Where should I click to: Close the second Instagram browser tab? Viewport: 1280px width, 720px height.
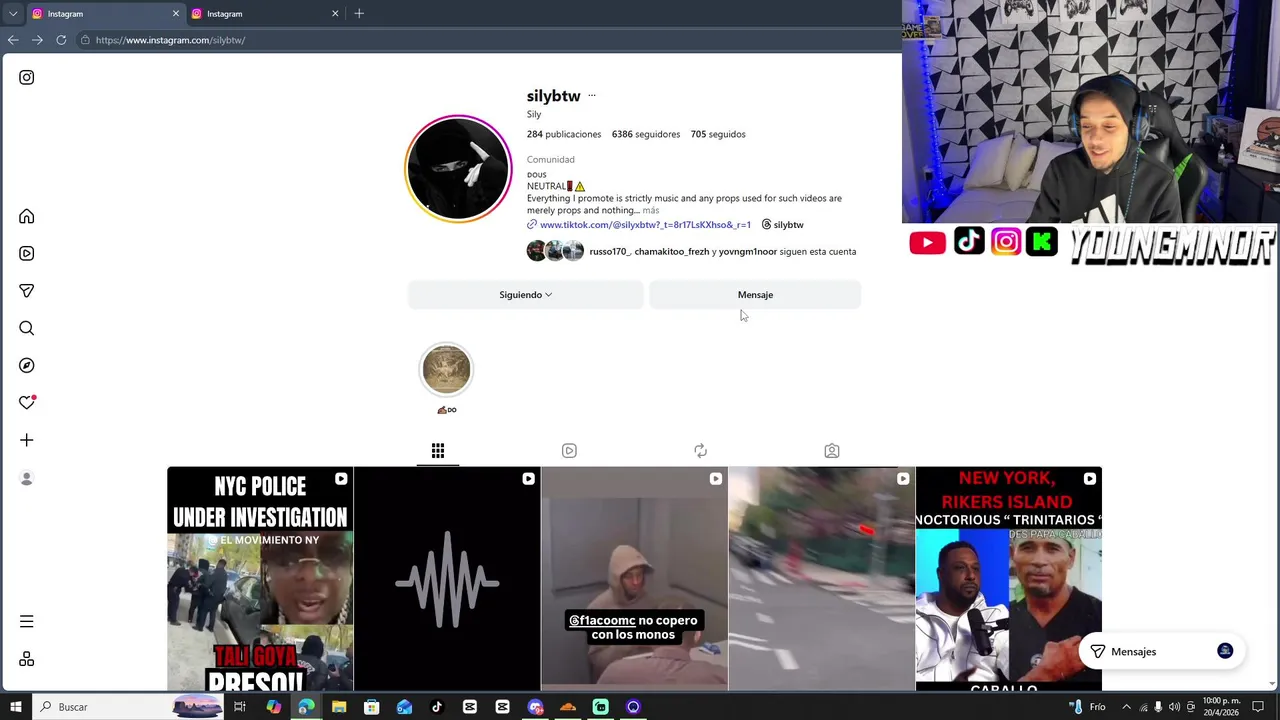(x=335, y=14)
